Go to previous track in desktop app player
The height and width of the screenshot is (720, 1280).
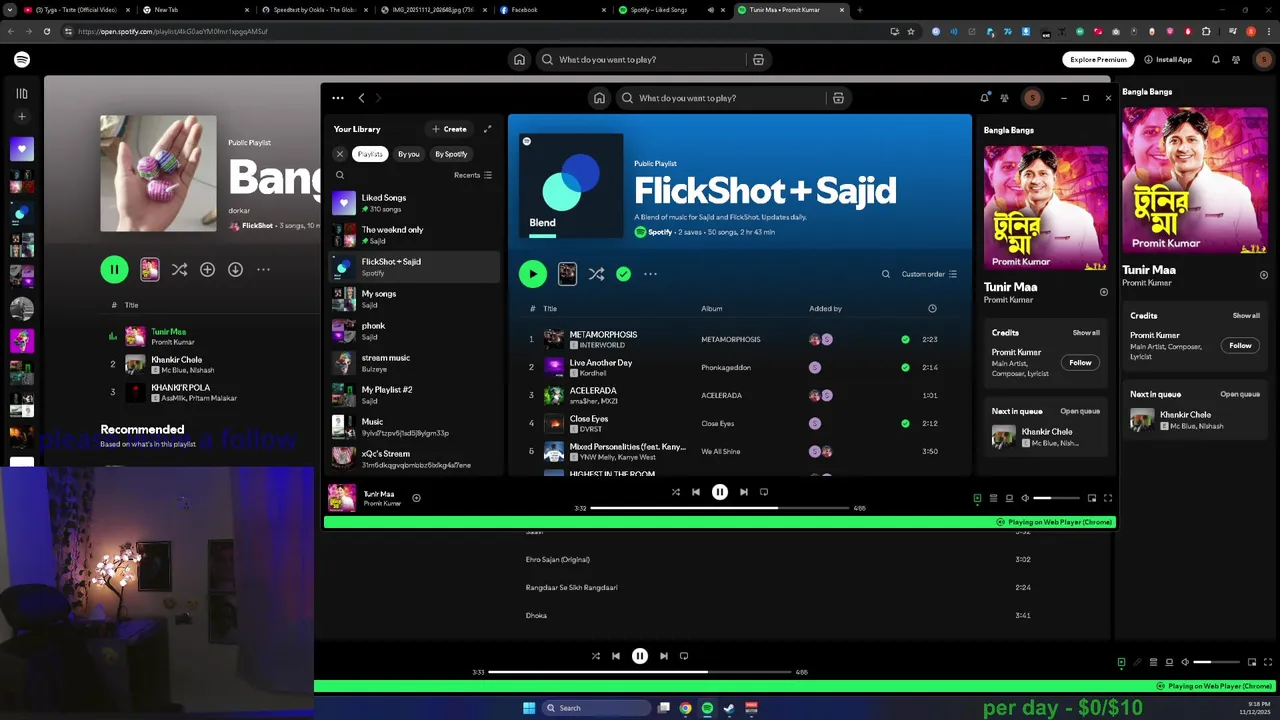[696, 492]
